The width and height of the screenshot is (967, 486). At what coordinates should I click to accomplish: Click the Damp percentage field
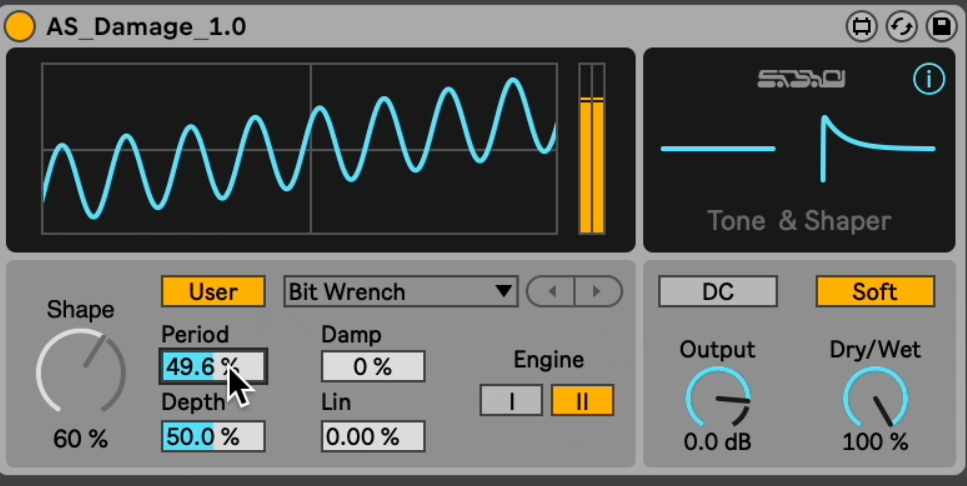point(373,367)
